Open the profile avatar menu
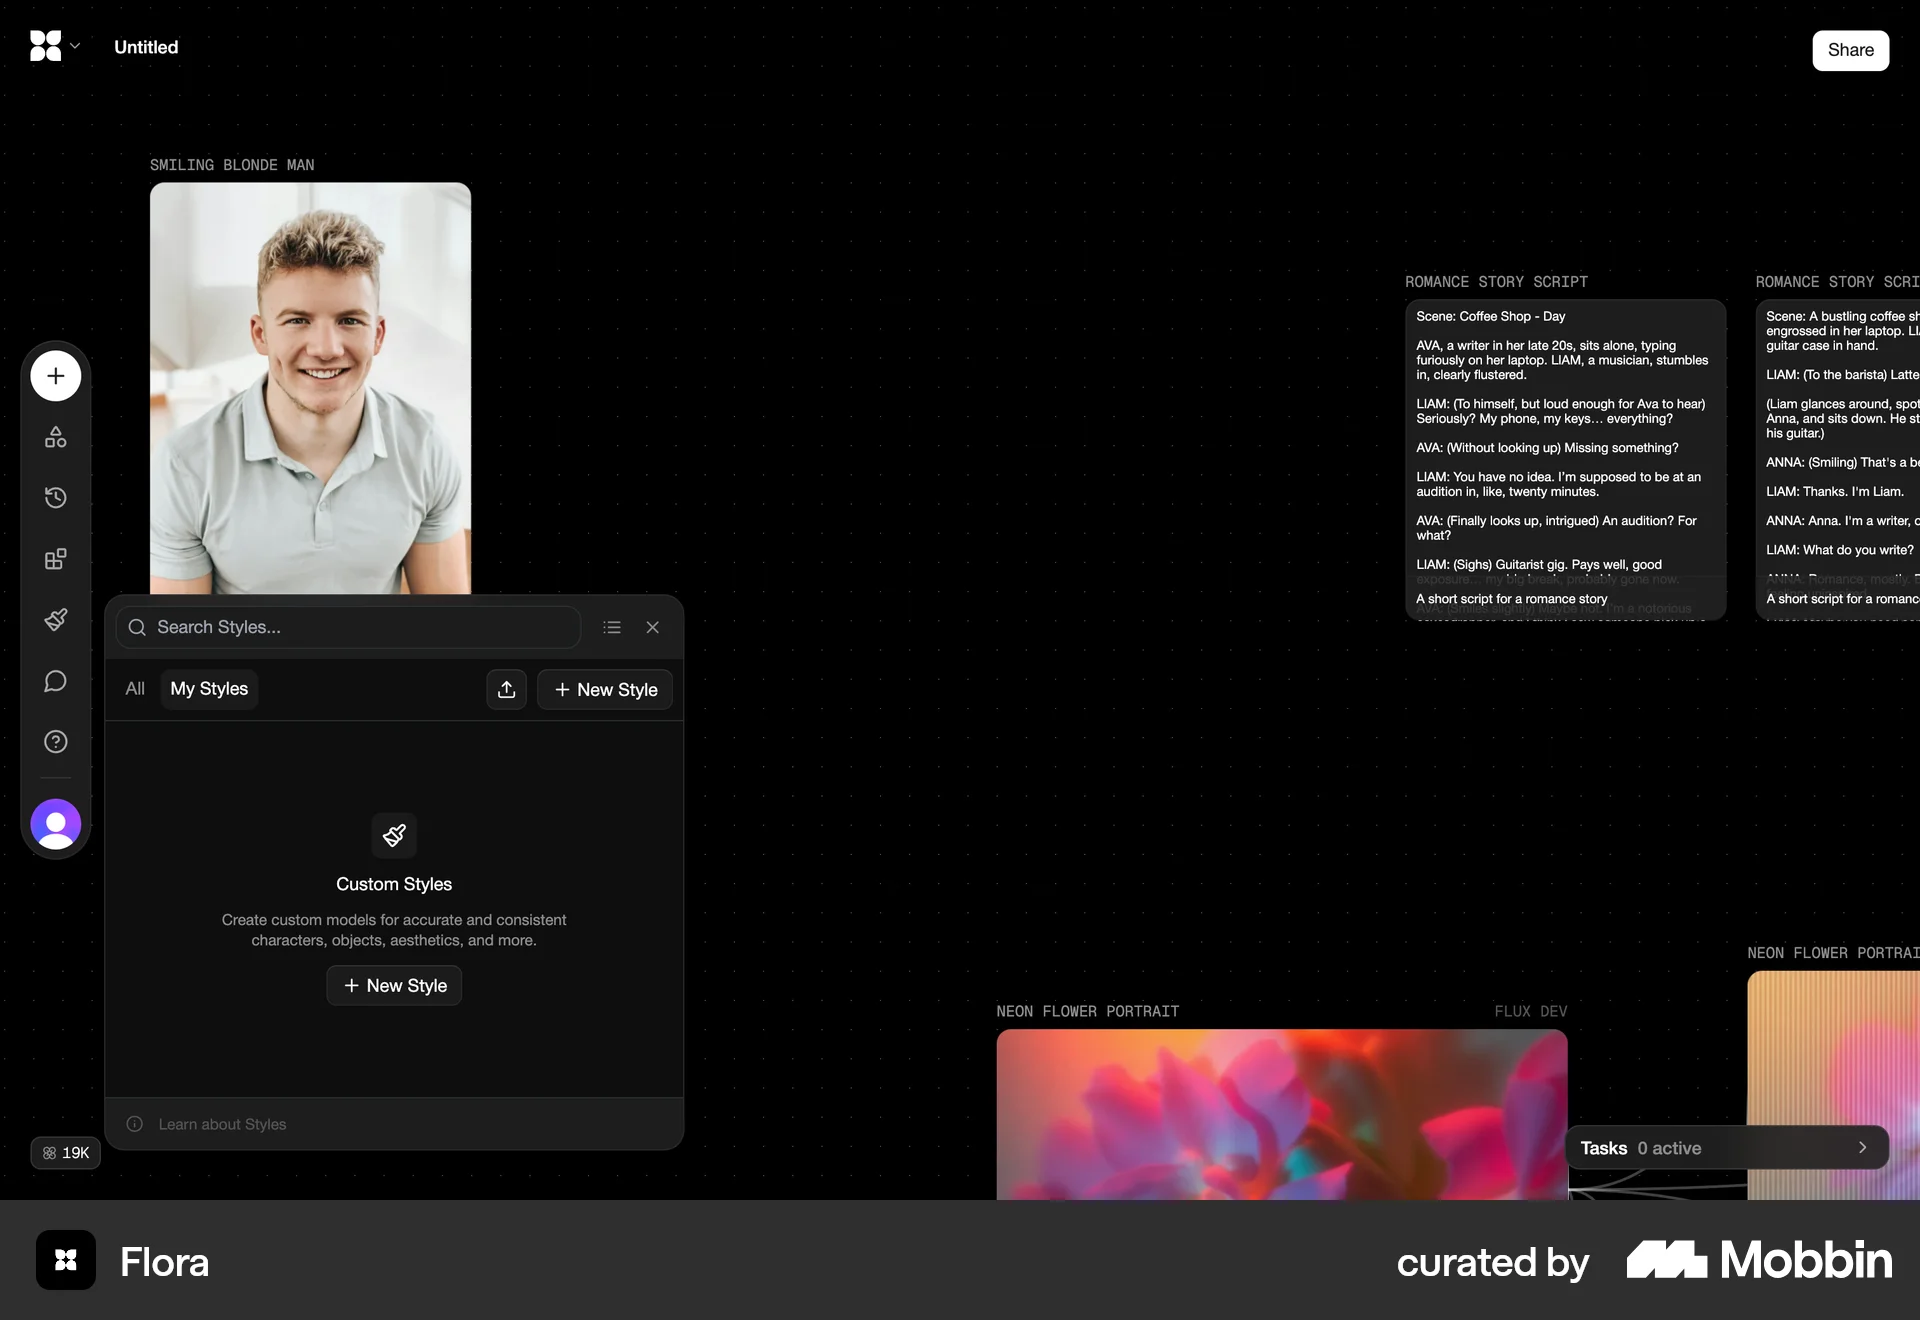Viewport: 1920px width, 1320px height. [55, 825]
